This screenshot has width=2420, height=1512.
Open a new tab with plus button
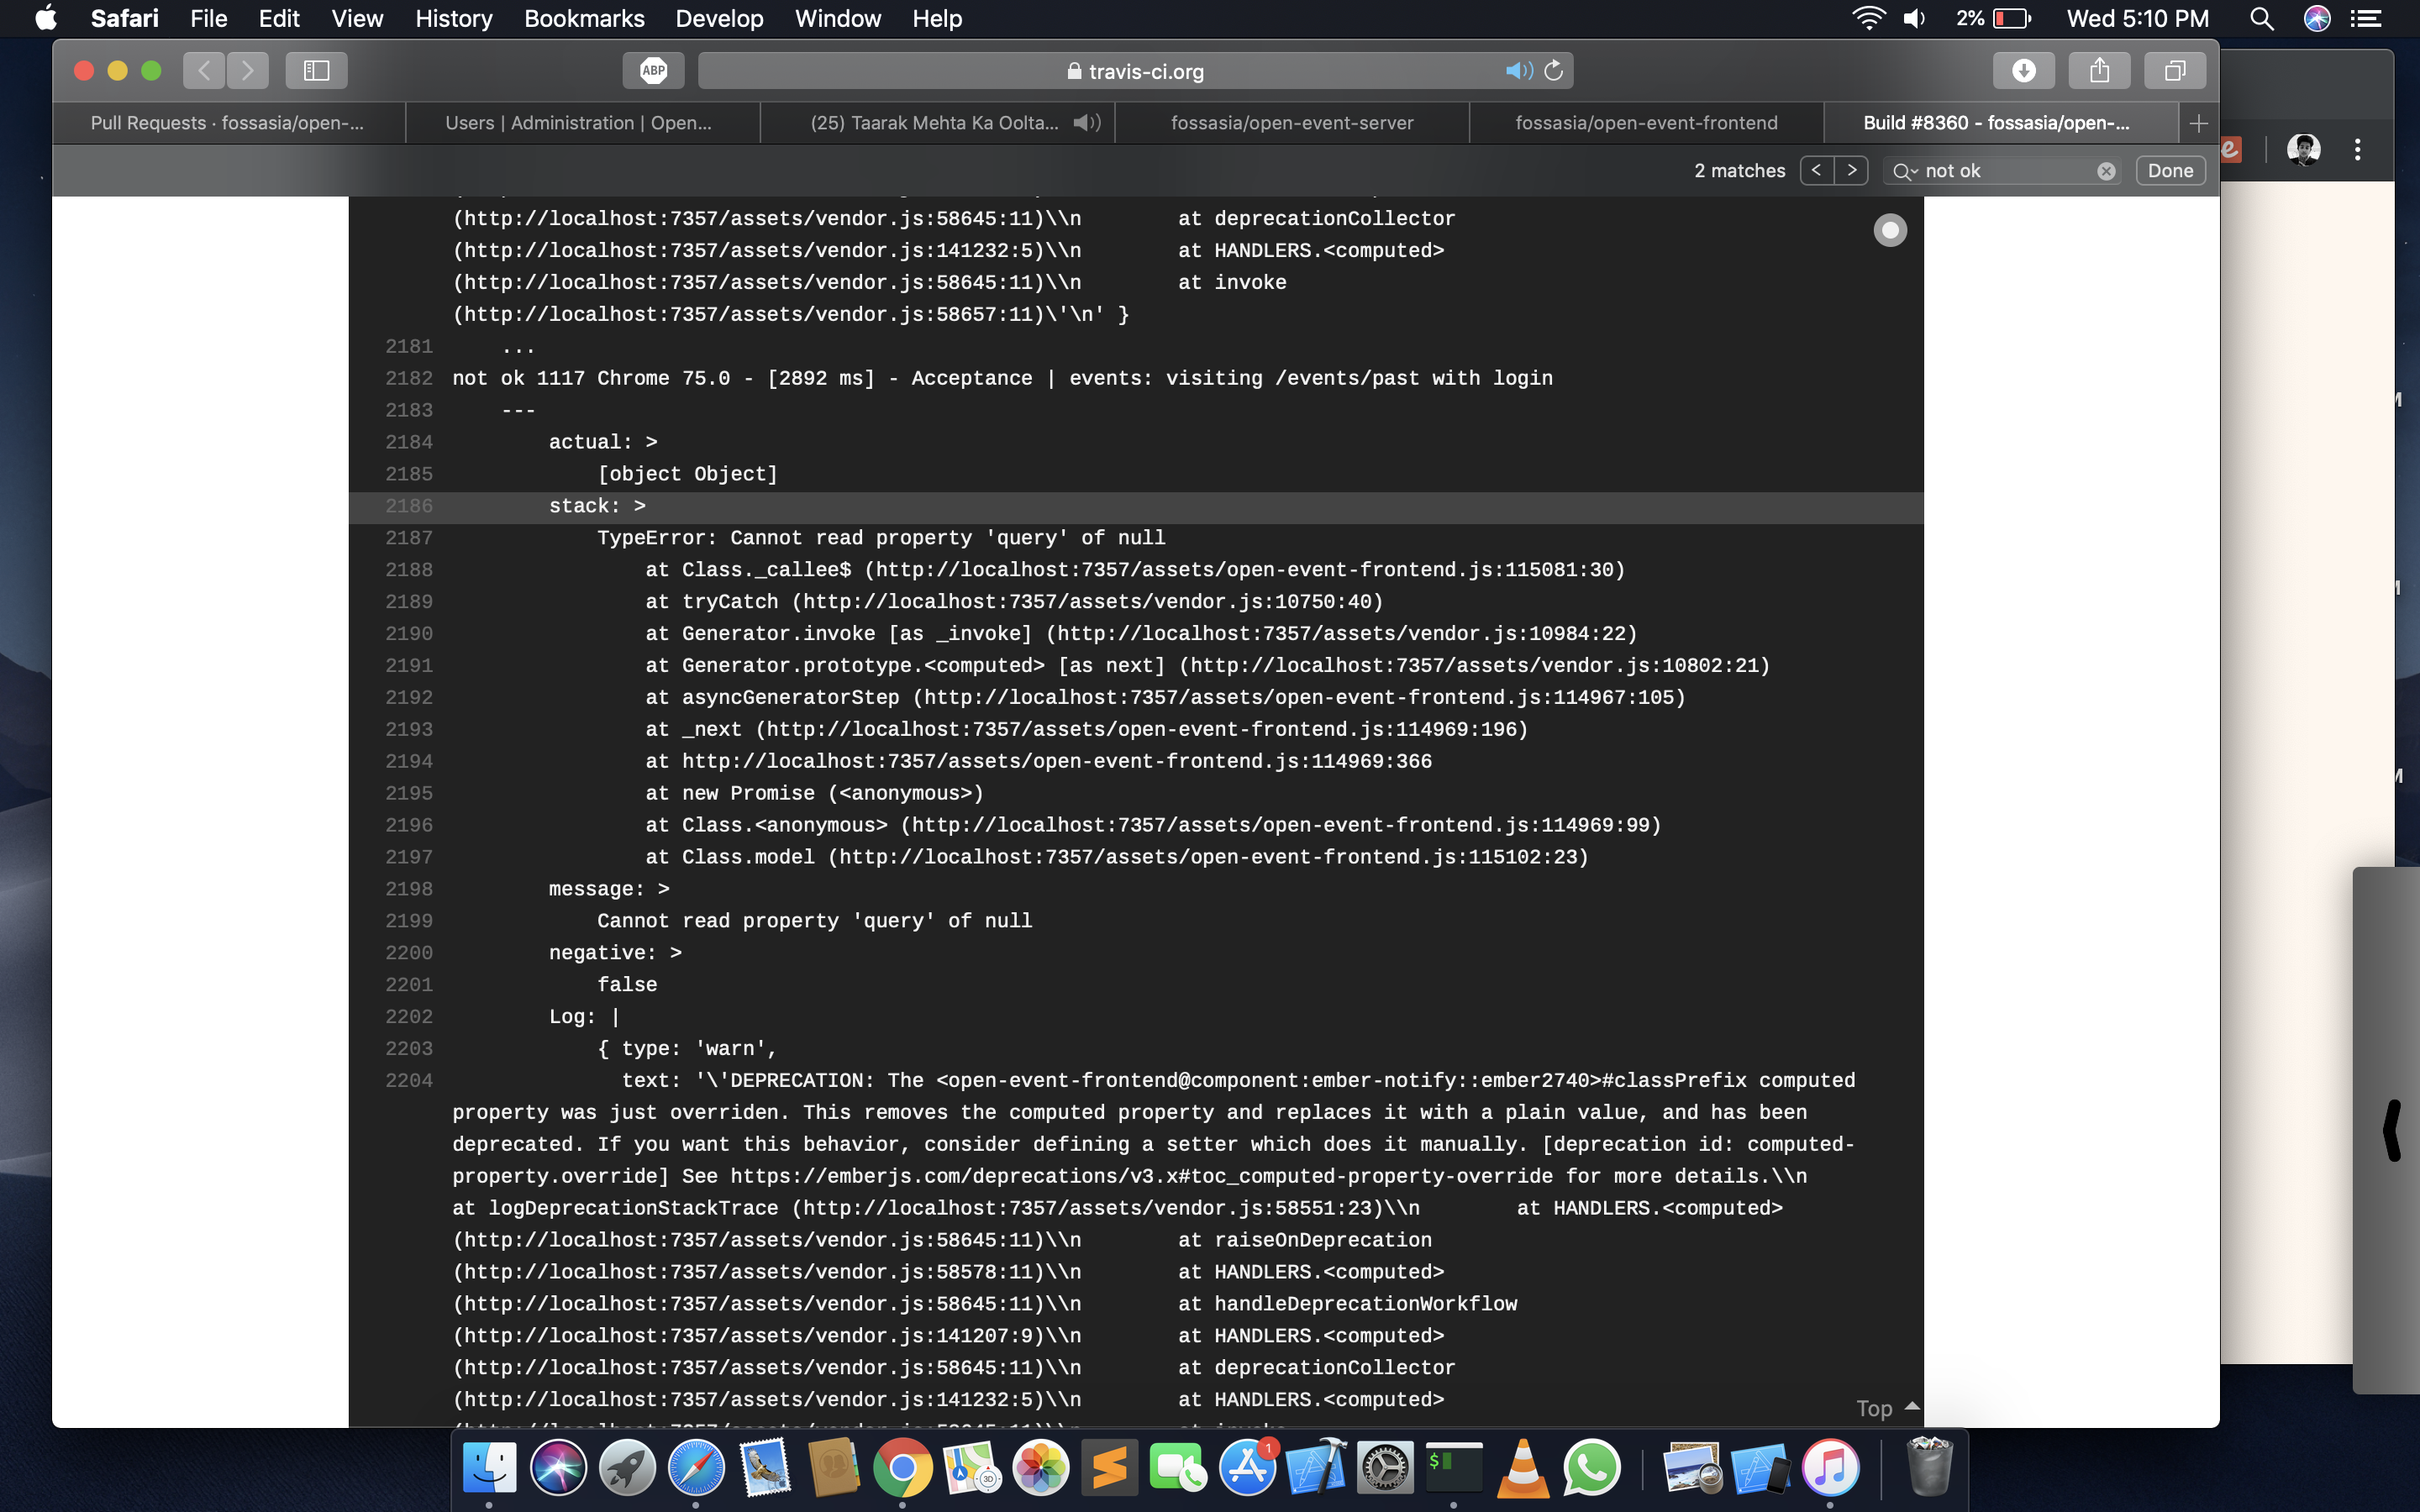[2198, 123]
